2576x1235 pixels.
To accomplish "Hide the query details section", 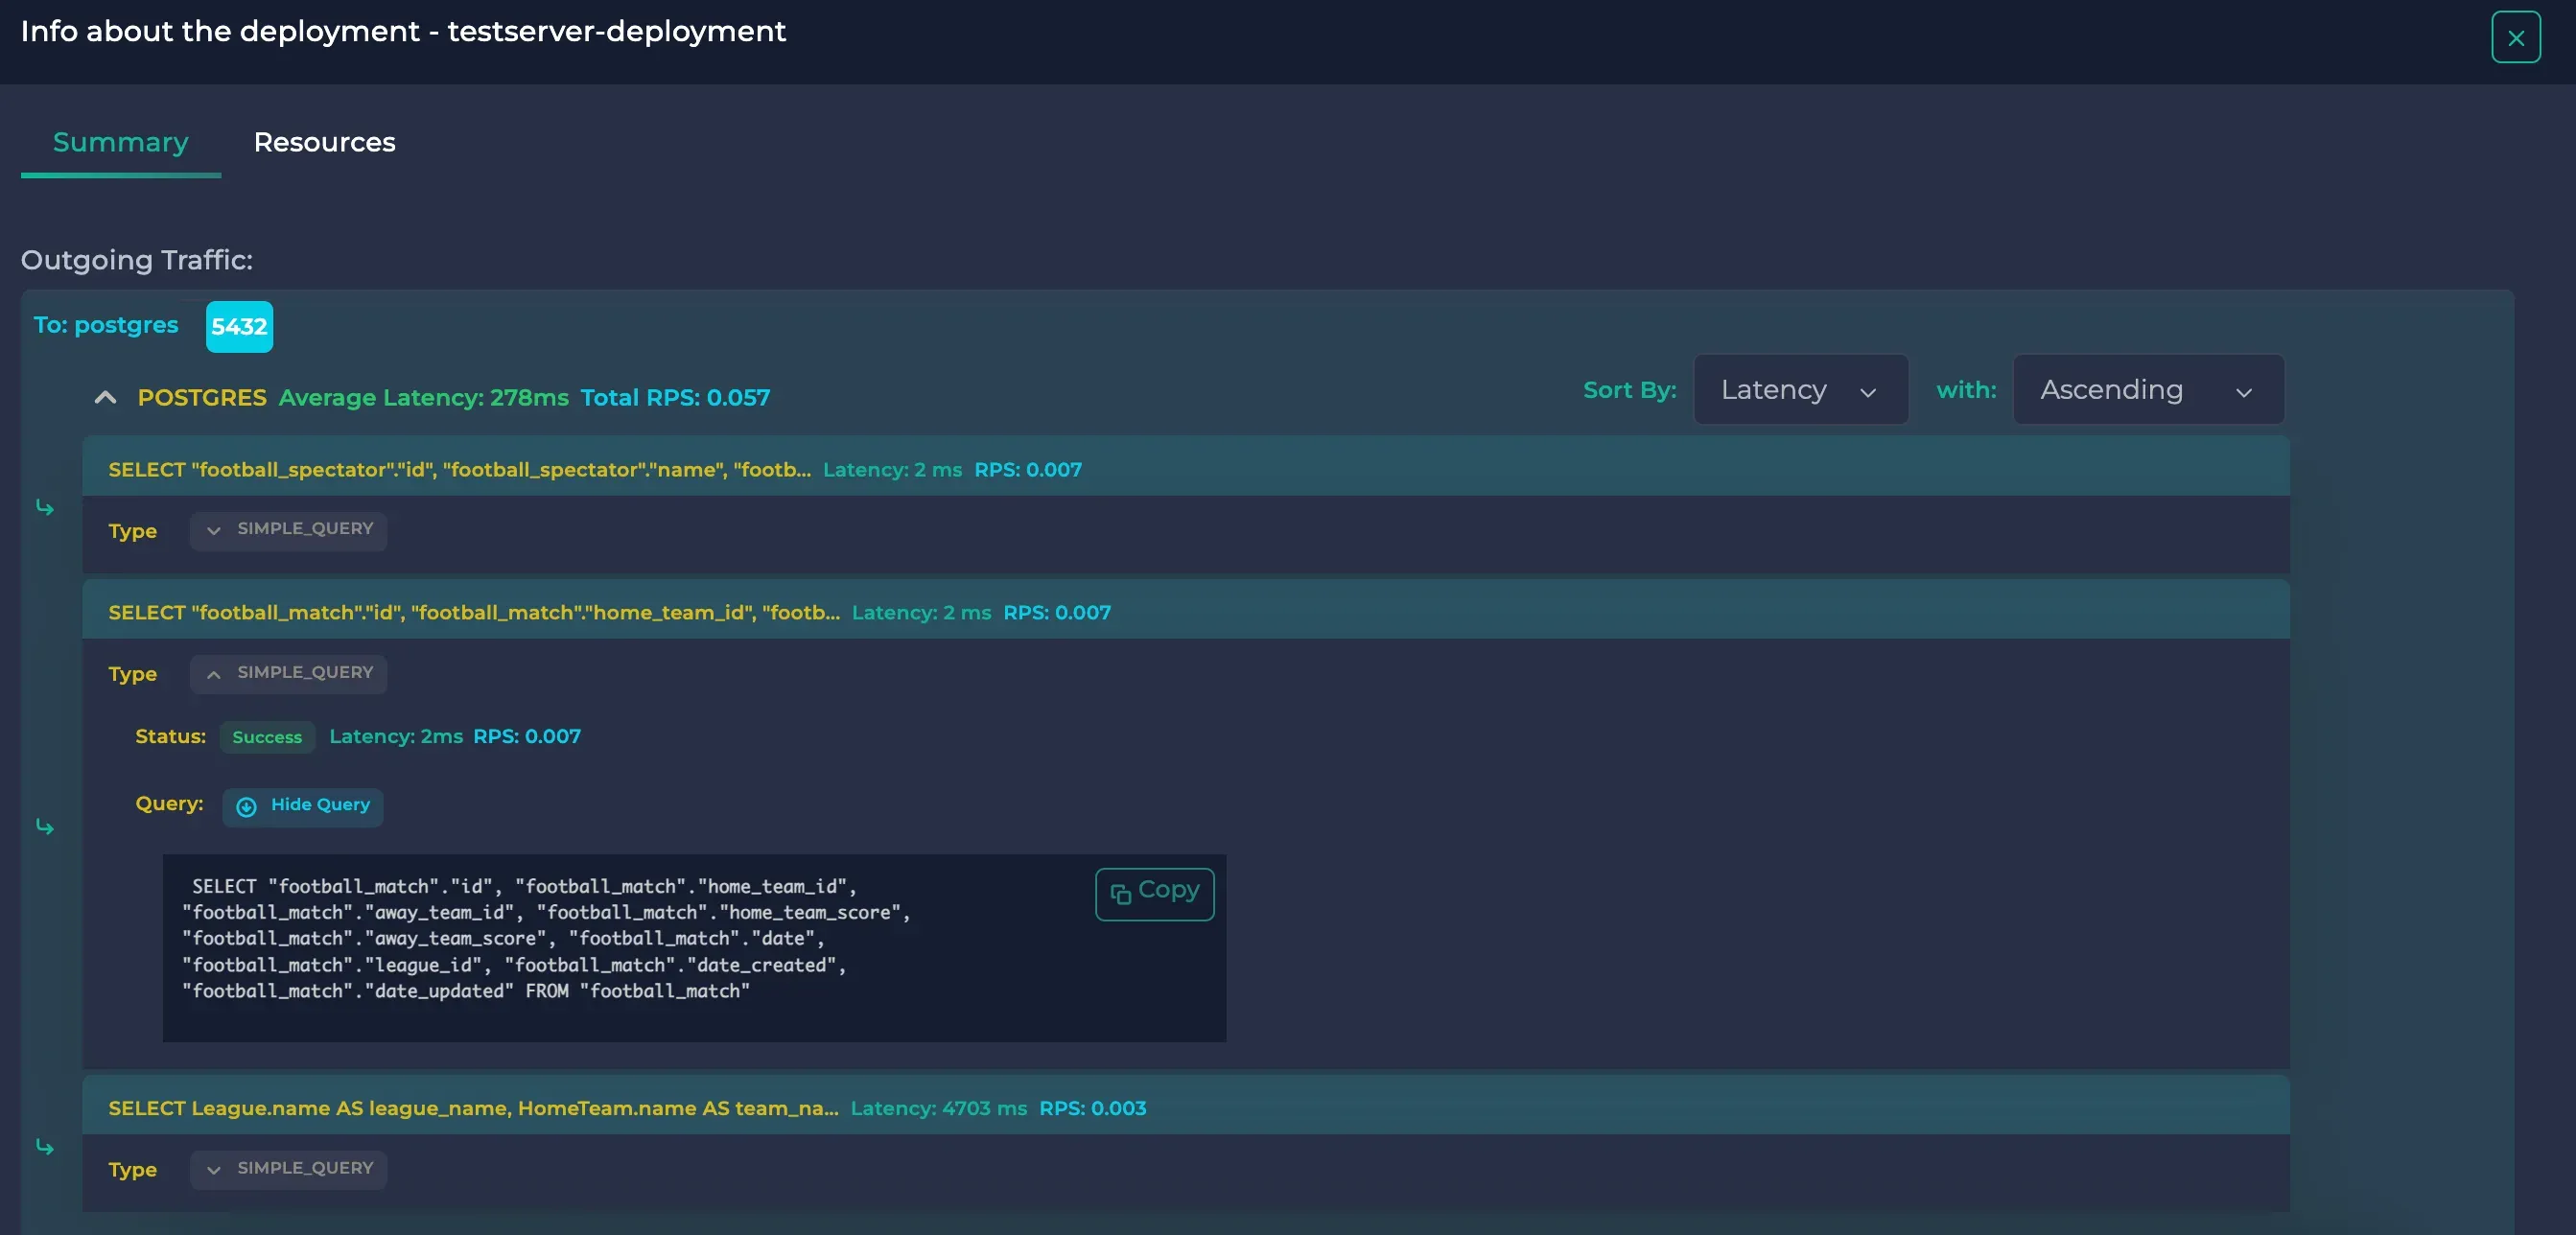I will pos(302,806).
